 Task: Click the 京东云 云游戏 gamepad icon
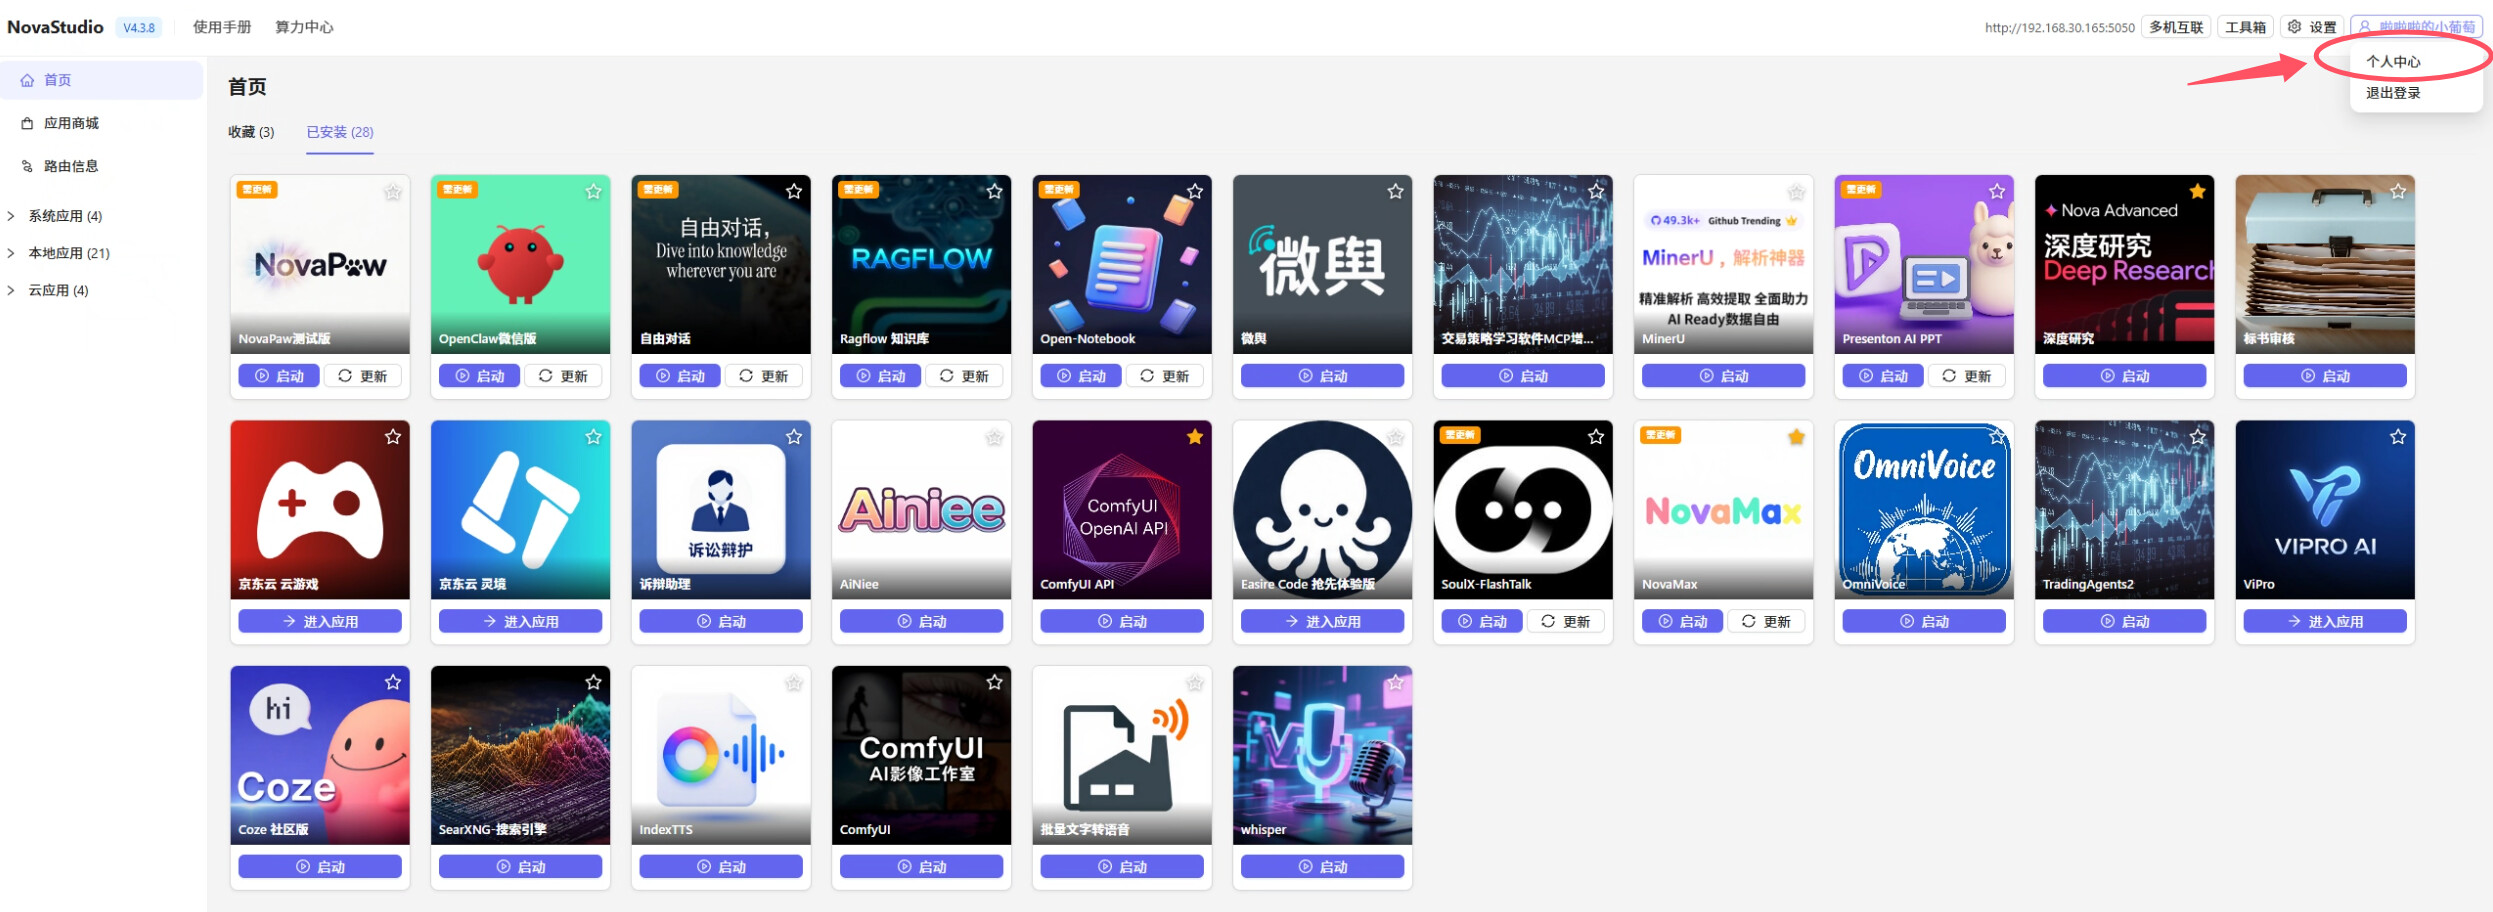(x=320, y=510)
